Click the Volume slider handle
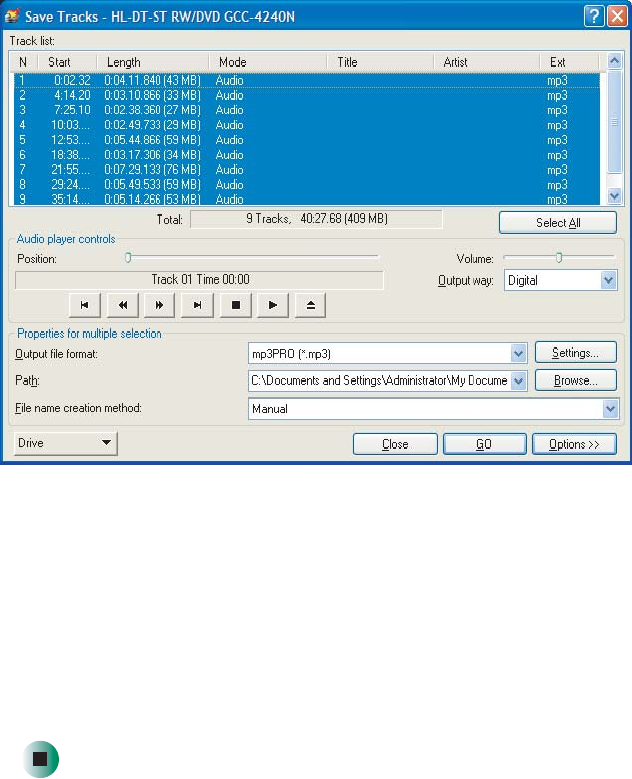 pos(559,257)
